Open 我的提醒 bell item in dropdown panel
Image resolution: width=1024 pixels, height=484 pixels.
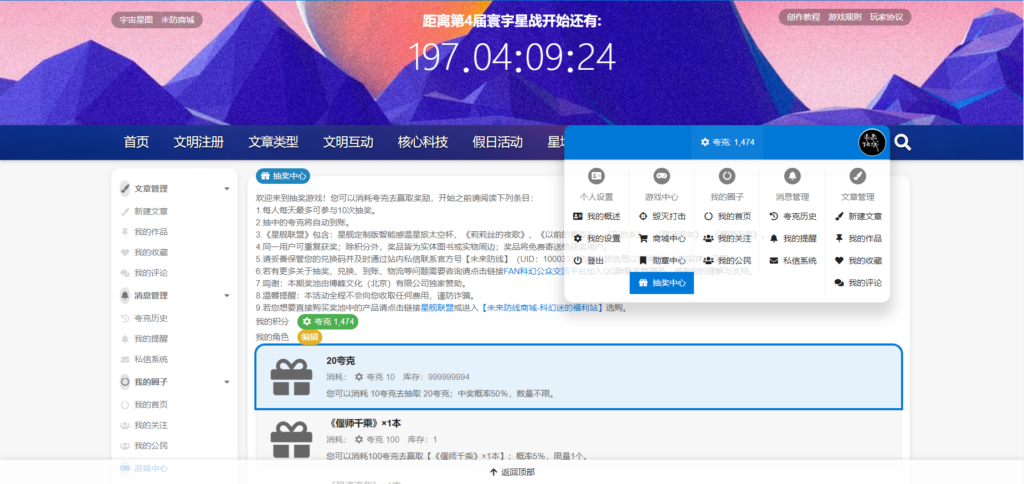[x=792, y=238]
